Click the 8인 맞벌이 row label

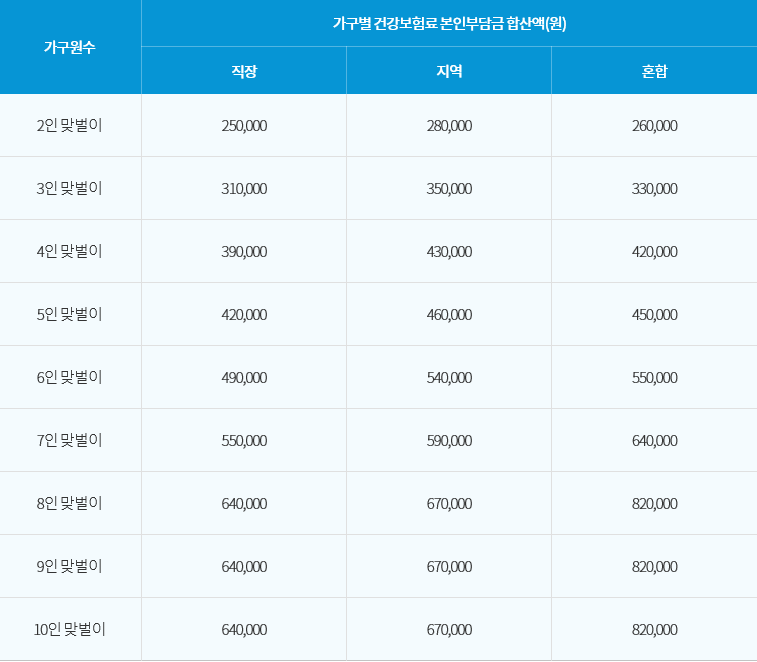(70, 504)
